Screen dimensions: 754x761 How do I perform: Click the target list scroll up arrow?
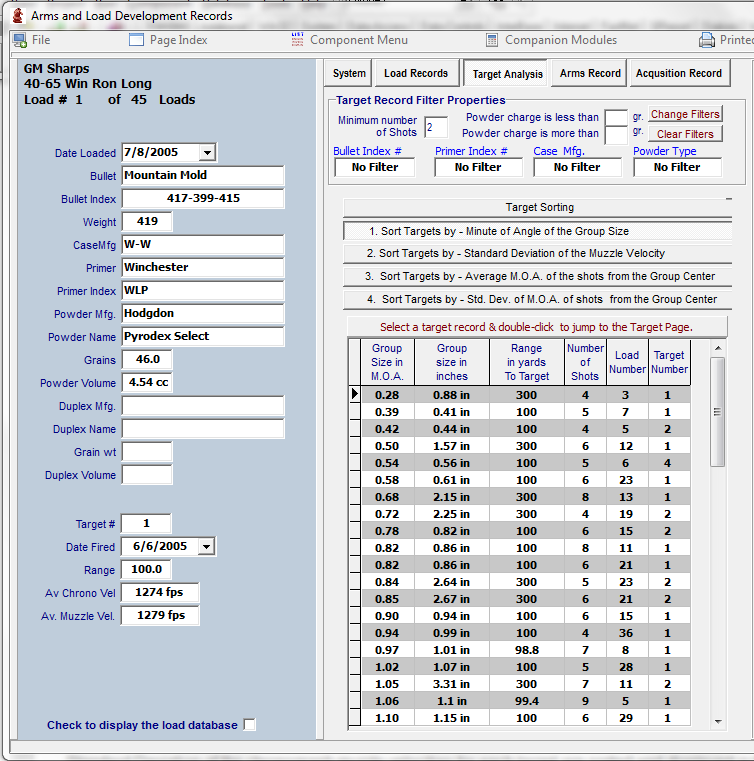(718, 348)
